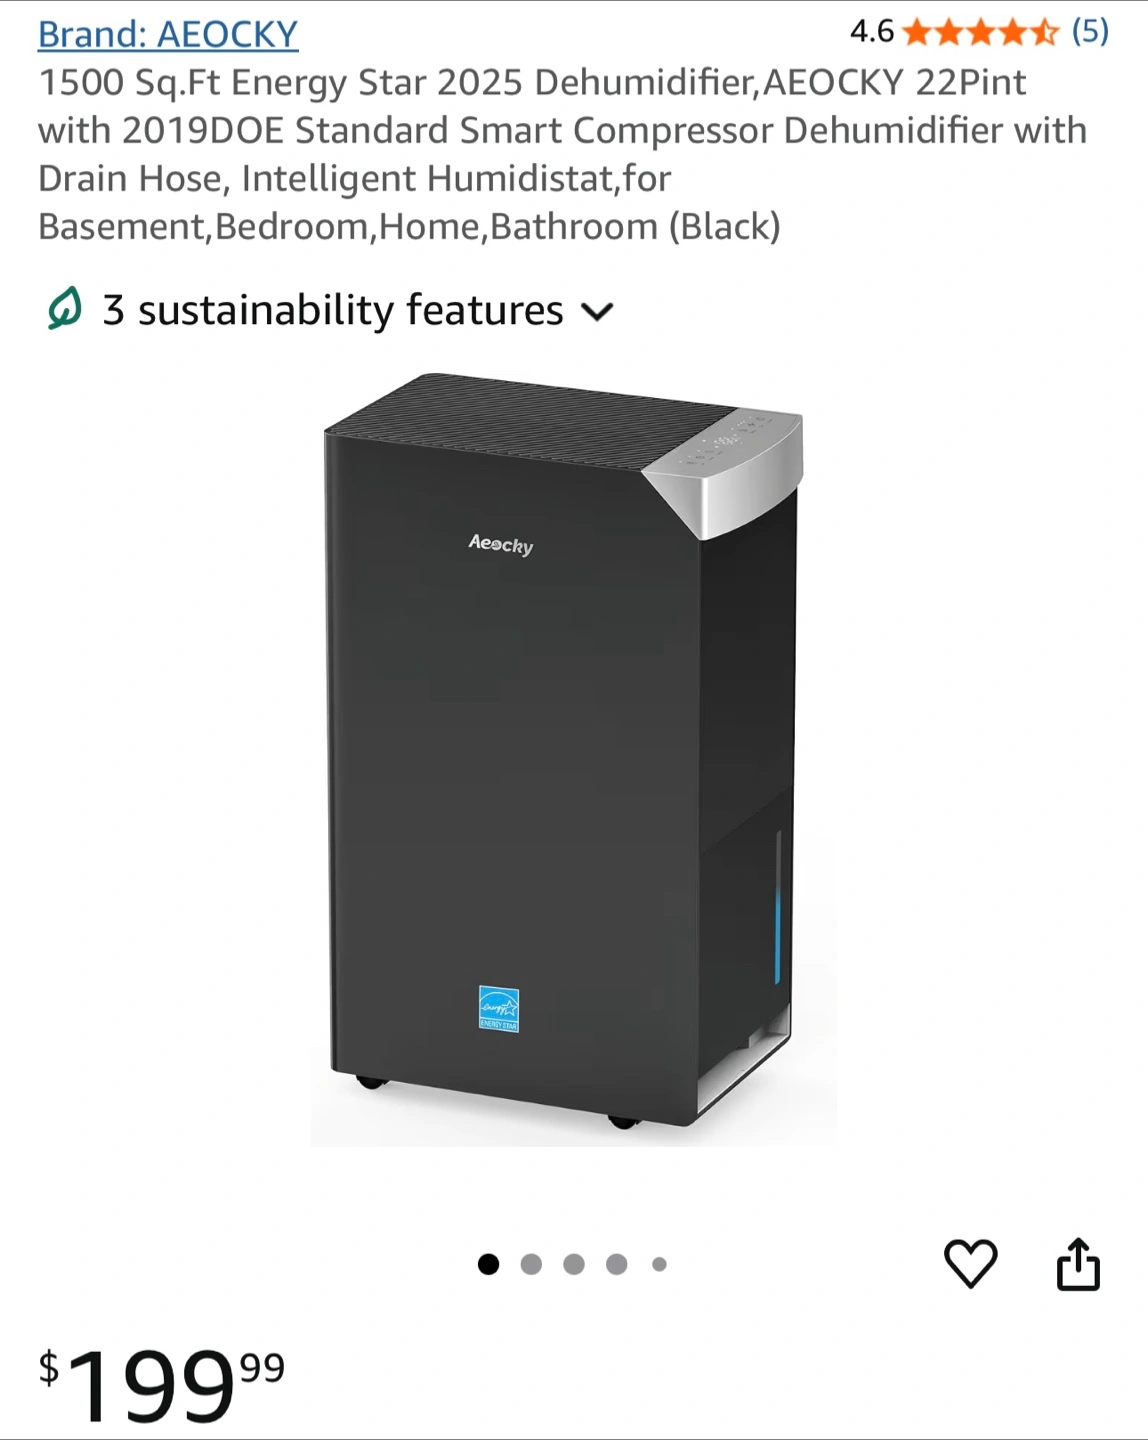Tap the Aeocky logo on the dehumidifier
This screenshot has height=1440, width=1148.
click(x=500, y=544)
